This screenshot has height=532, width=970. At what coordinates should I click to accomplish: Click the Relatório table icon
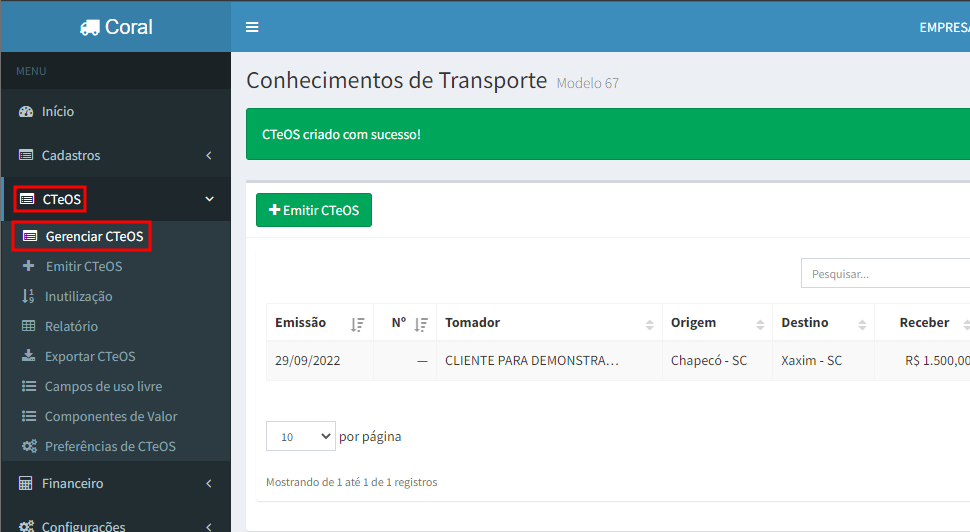(28, 327)
